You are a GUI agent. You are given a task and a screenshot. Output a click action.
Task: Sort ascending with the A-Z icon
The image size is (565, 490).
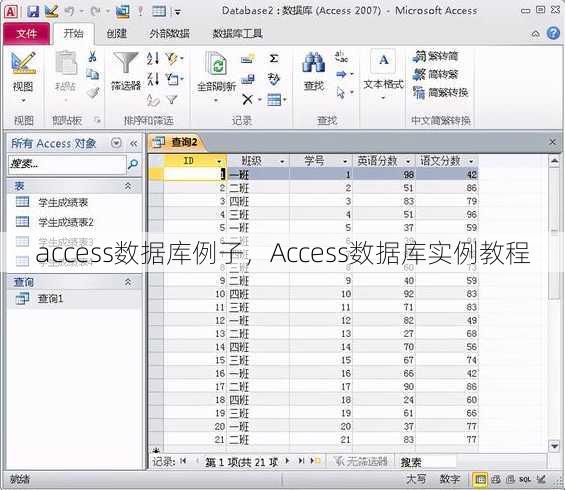click(153, 58)
